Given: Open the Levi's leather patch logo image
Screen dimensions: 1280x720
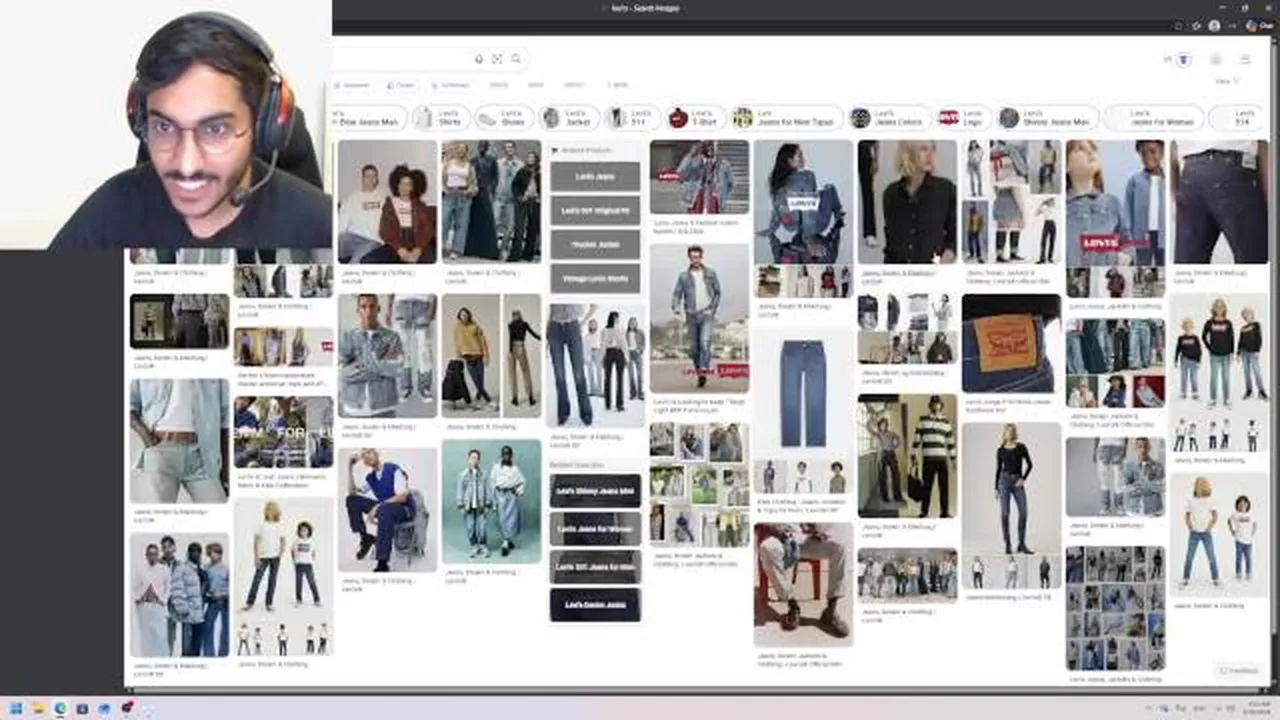Looking at the screenshot, I should point(1011,343).
